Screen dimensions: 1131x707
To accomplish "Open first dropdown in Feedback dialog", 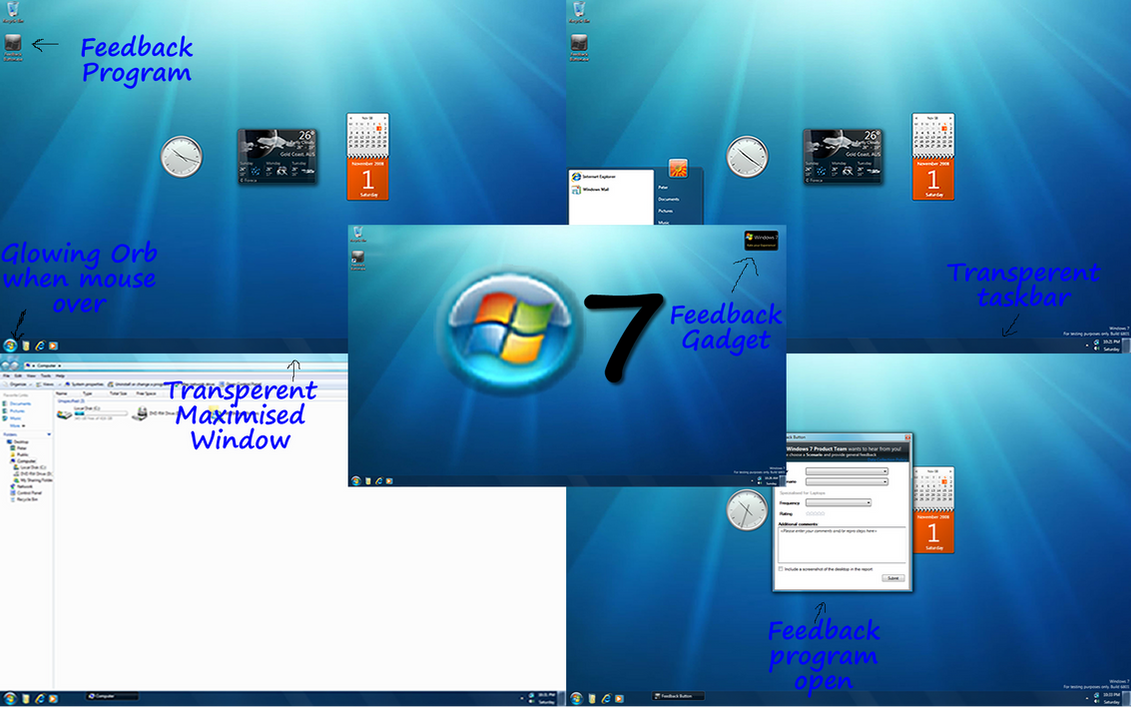I will point(847,471).
